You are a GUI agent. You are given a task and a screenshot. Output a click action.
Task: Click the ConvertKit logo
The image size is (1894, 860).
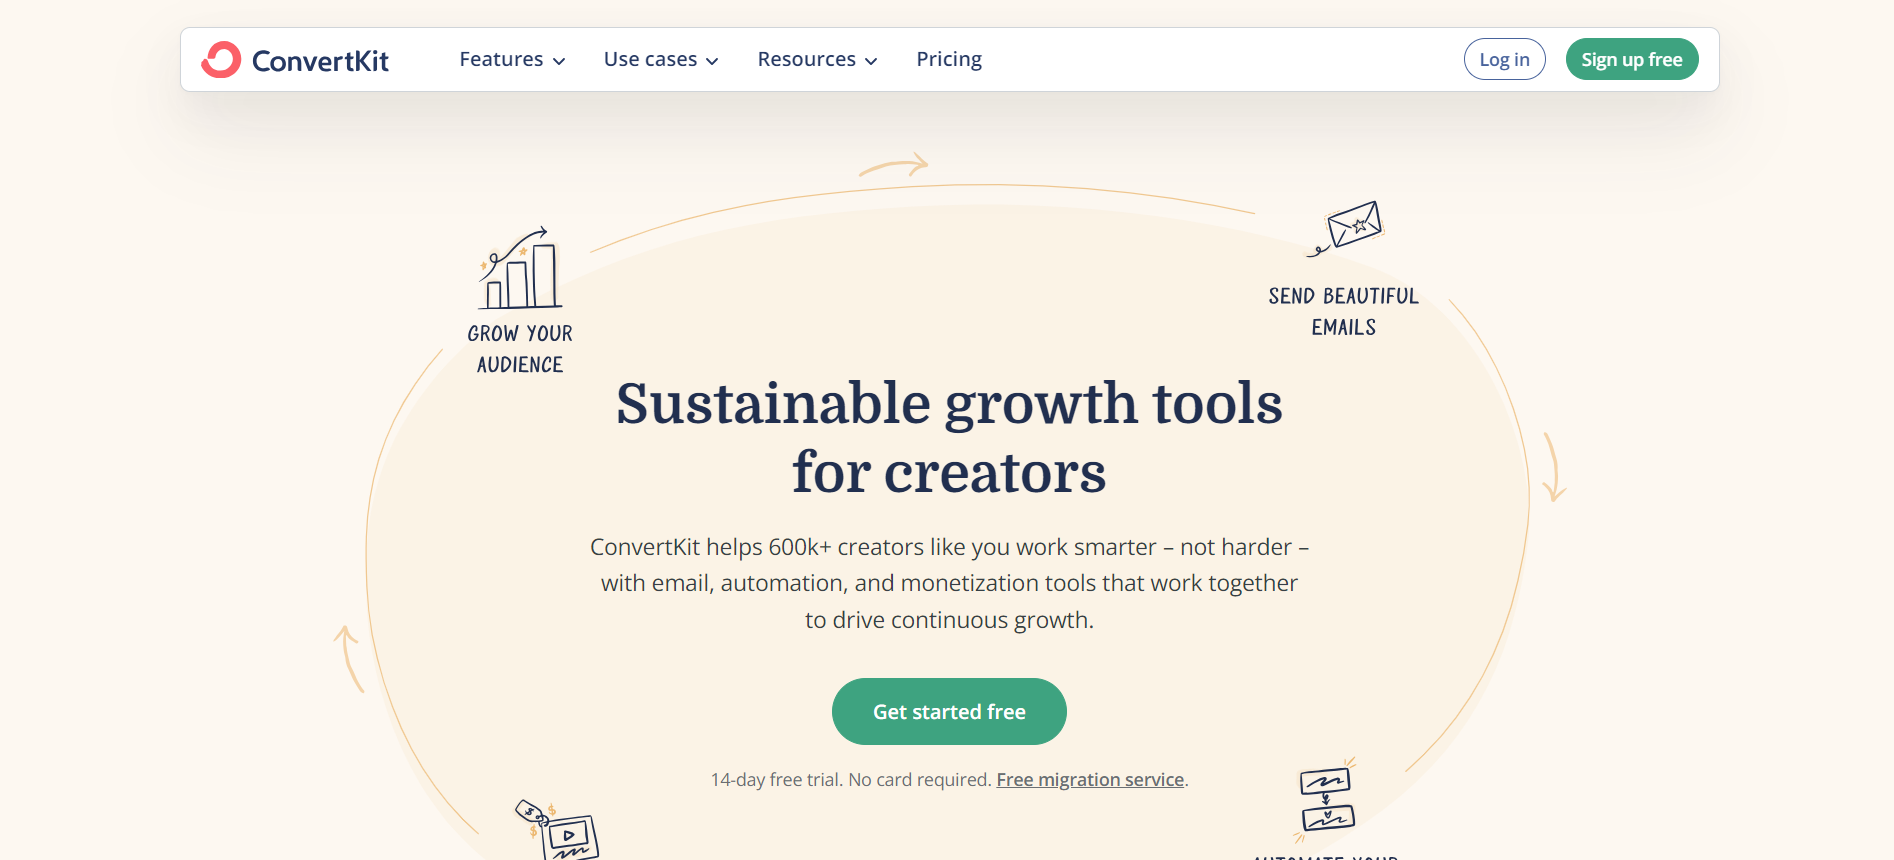coord(295,59)
